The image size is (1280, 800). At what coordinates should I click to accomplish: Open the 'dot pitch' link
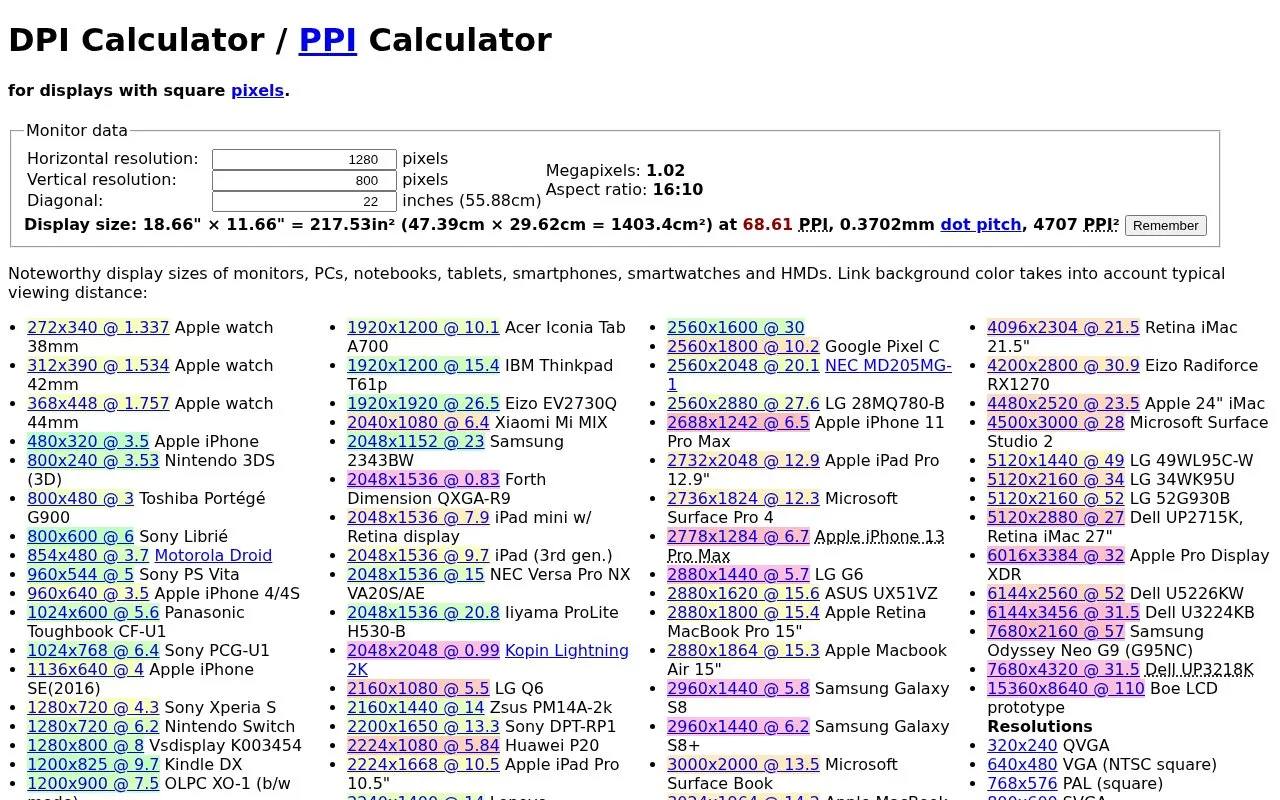pos(980,224)
